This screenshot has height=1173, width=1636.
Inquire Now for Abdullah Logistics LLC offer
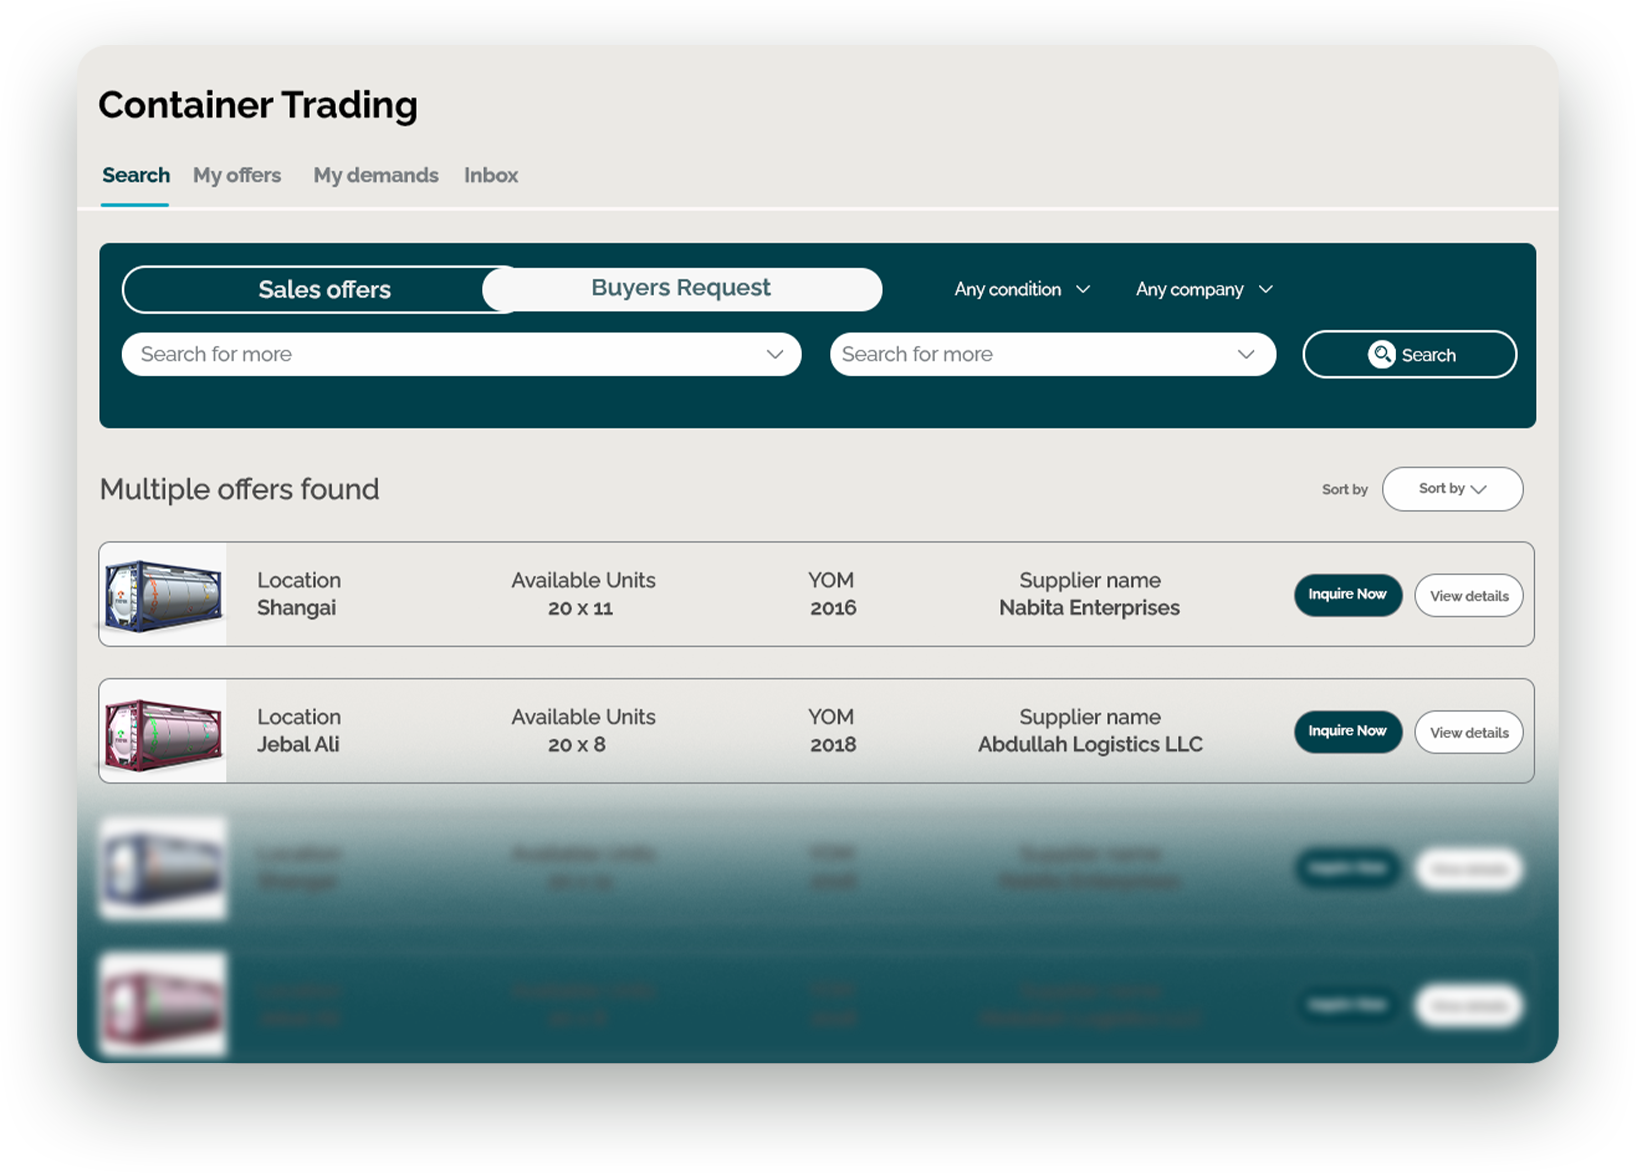pyautogui.click(x=1347, y=732)
